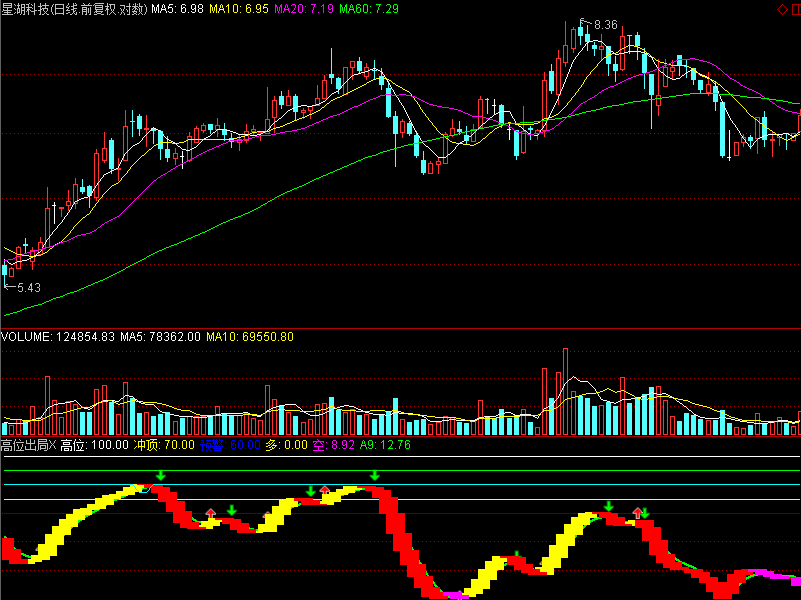Click the red split-square icon beside the diamond
The height and width of the screenshot is (600, 801).
tap(796, 9)
